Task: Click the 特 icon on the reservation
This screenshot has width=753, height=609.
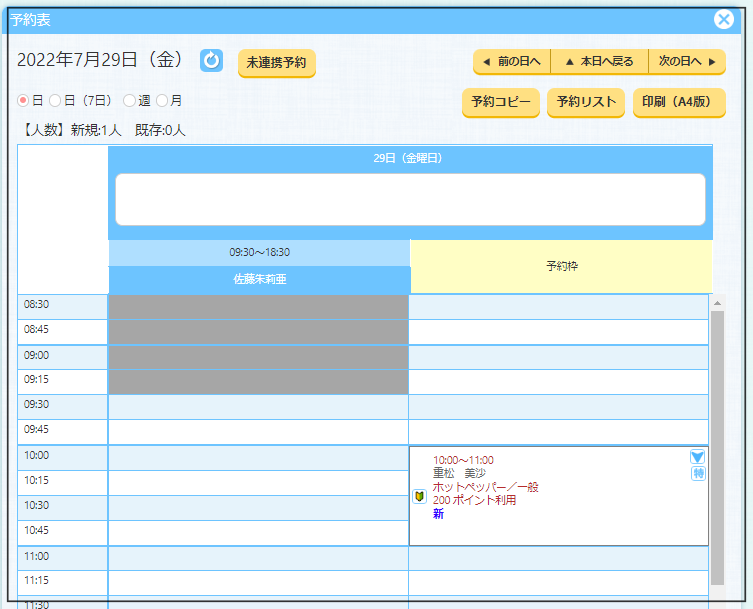Action: point(698,474)
